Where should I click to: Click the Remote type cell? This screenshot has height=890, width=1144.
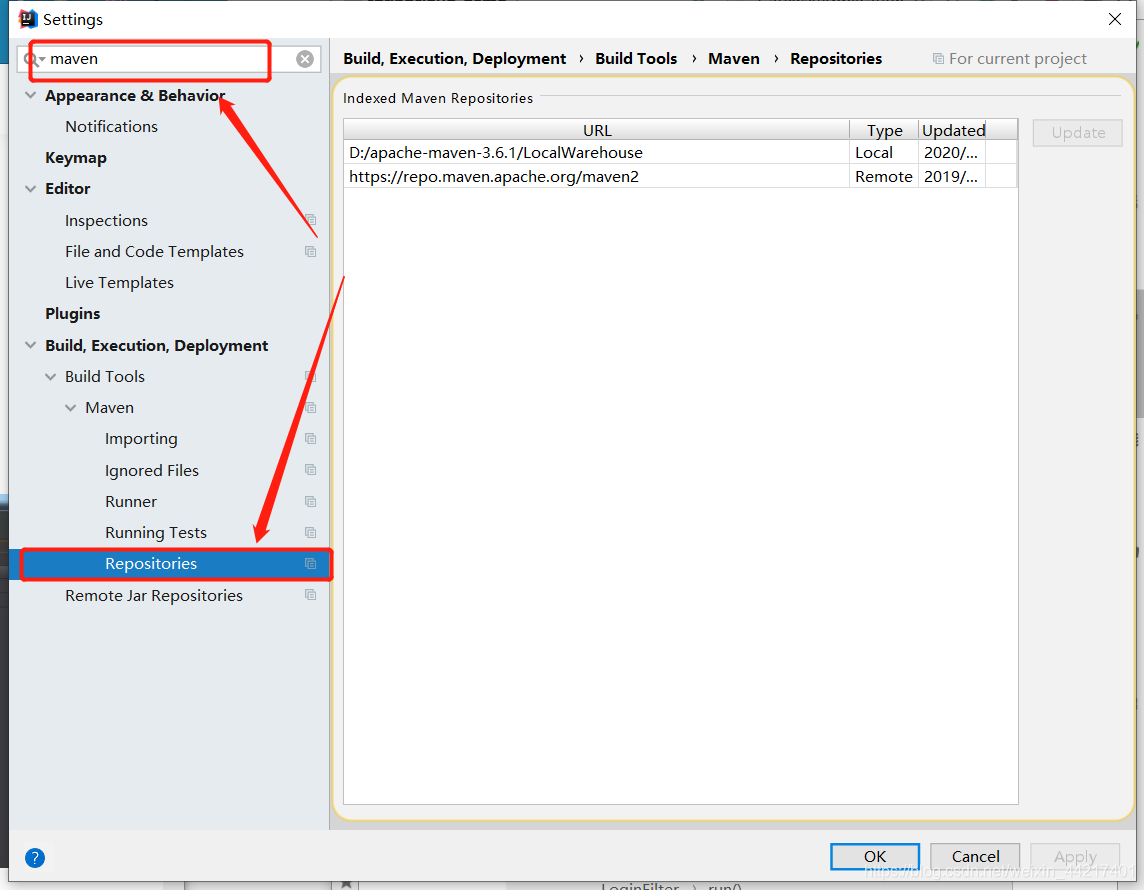[884, 177]
